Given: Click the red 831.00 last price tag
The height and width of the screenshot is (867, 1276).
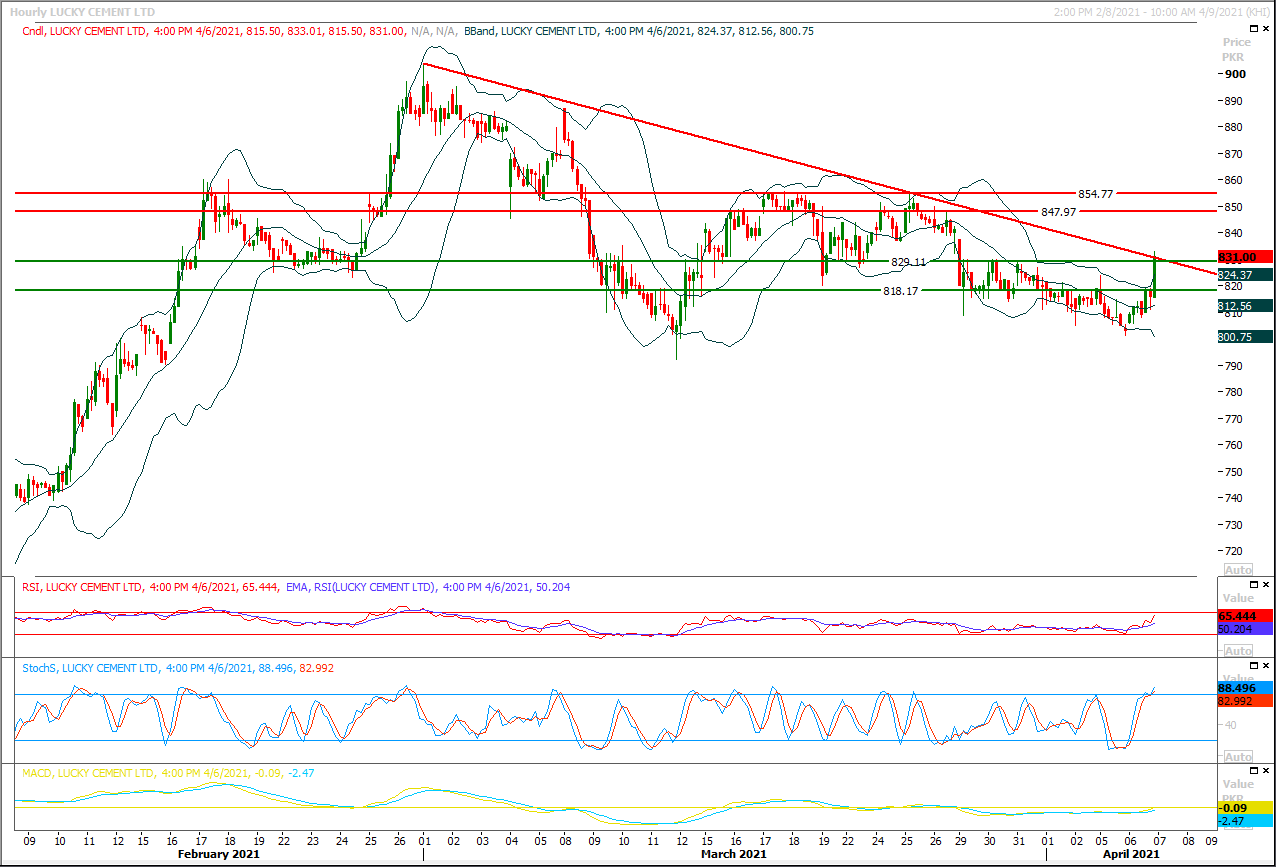Looking at the screenshot, I should point(1245,257).
